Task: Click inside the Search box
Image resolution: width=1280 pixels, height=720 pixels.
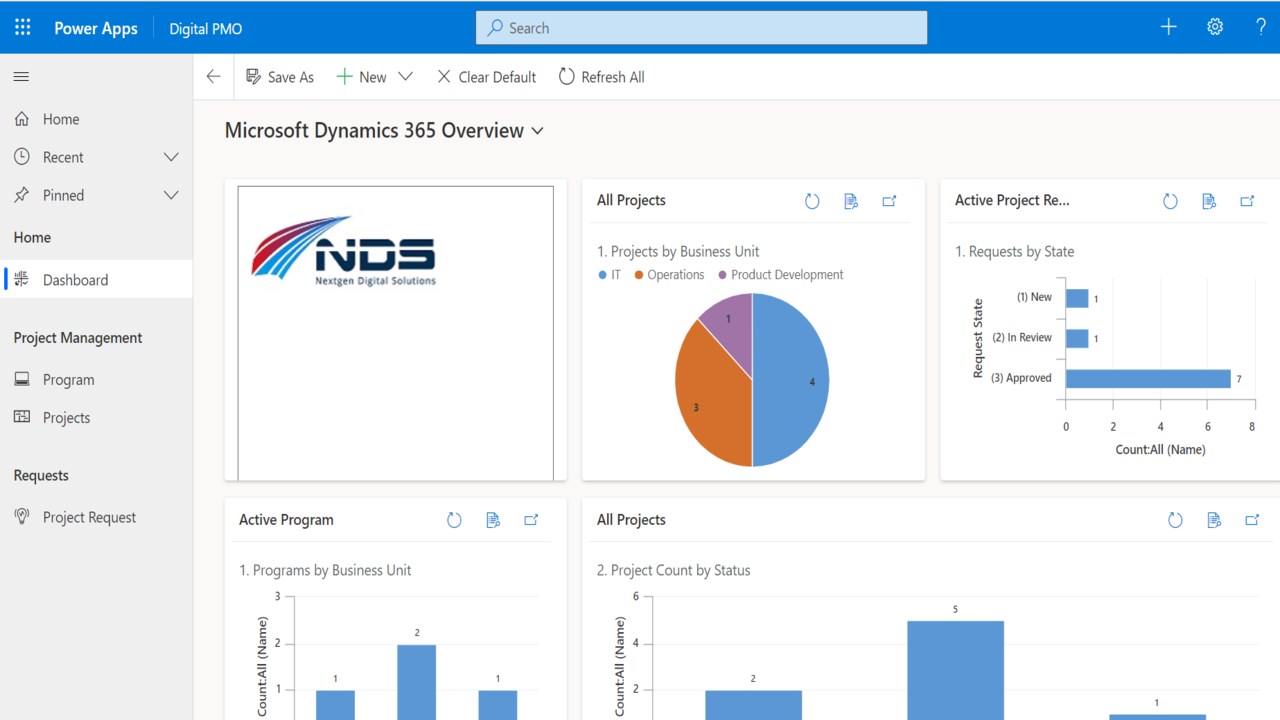Action: (701, 28)
